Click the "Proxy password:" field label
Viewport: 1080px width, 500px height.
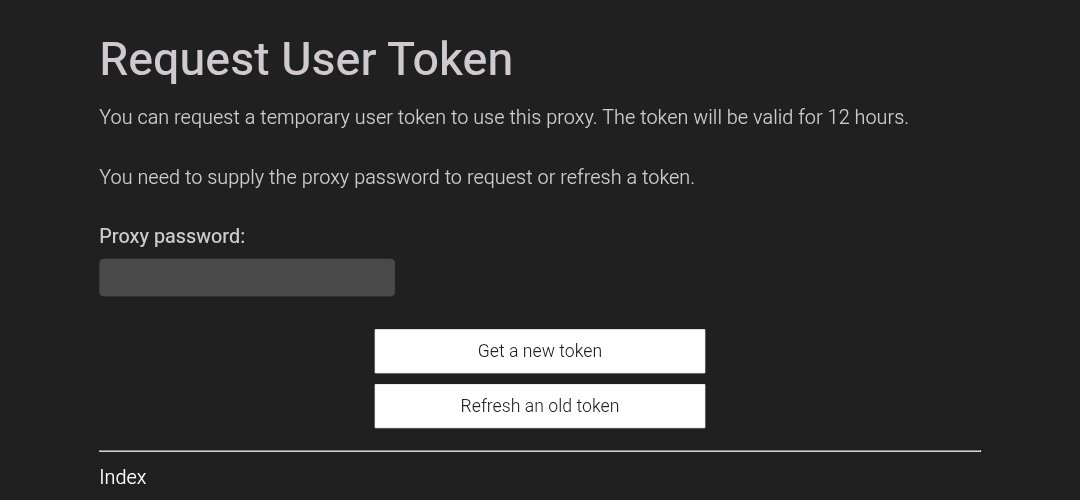click(x=172, y=237)
